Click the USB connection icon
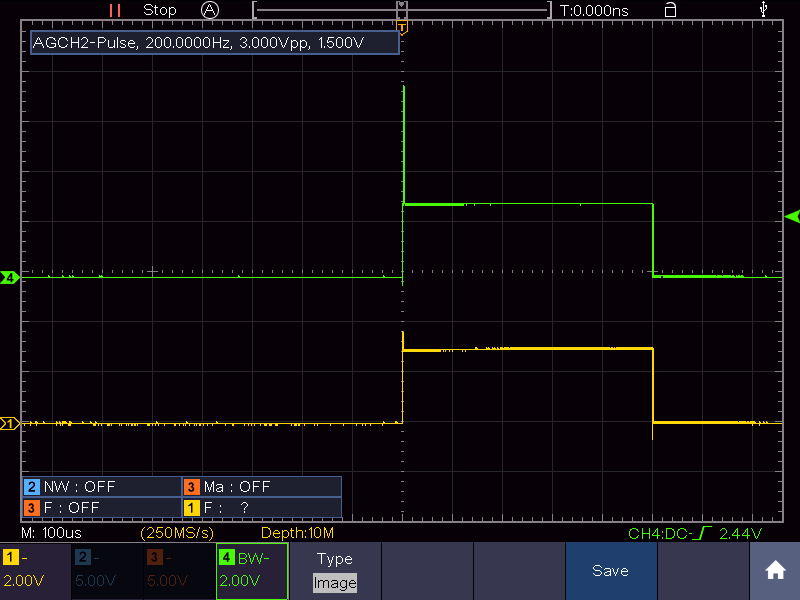Viewport: 800px width, 600px height. 763,9
